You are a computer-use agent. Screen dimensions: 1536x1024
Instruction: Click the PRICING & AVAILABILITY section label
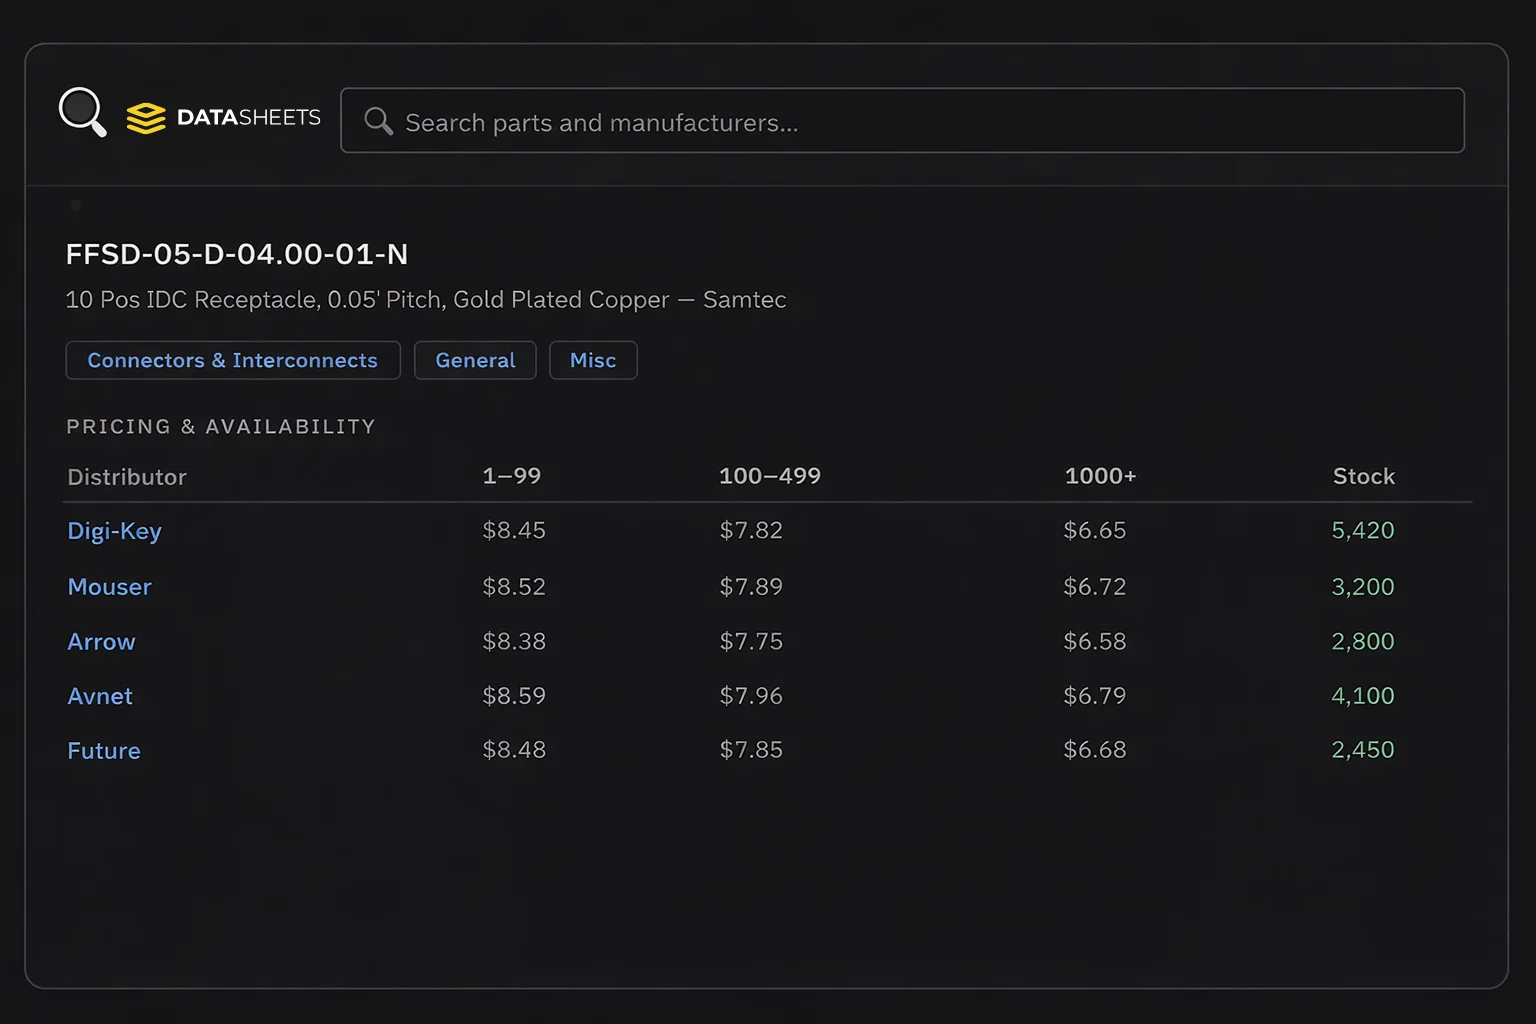click(x=221, y=427)
